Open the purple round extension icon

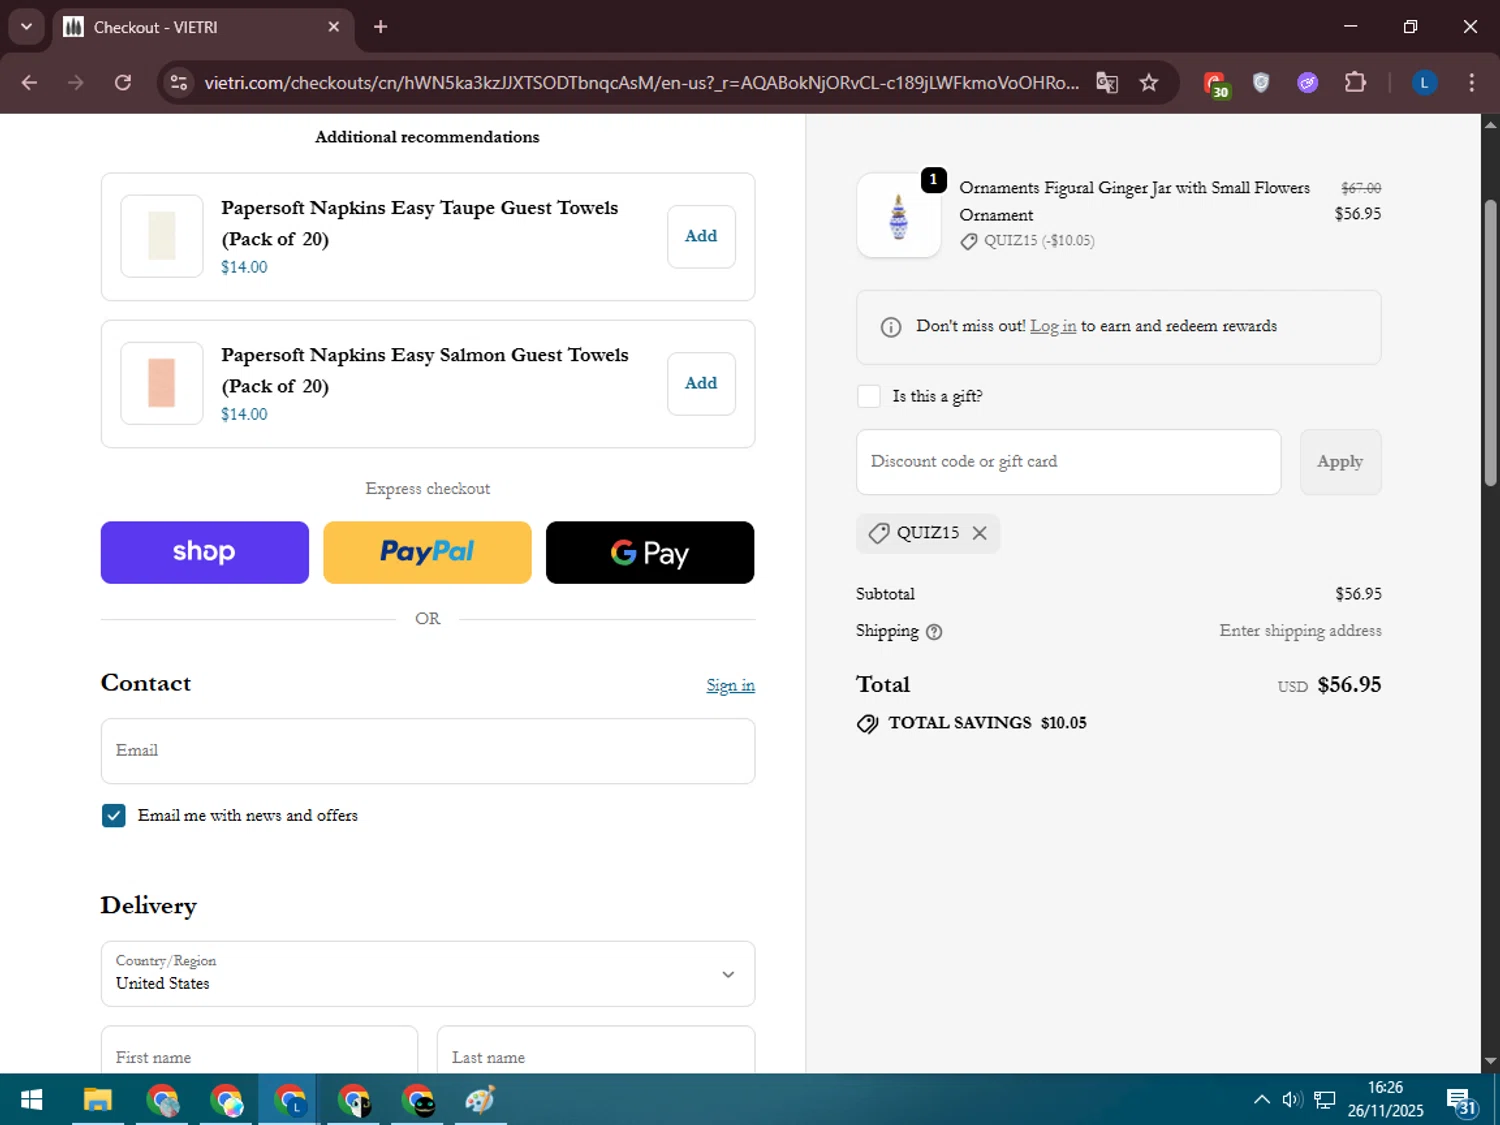1308,83
